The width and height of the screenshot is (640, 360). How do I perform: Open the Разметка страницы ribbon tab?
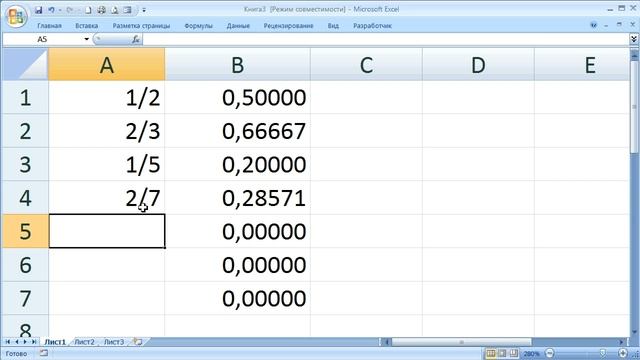(x=141, y=26)
